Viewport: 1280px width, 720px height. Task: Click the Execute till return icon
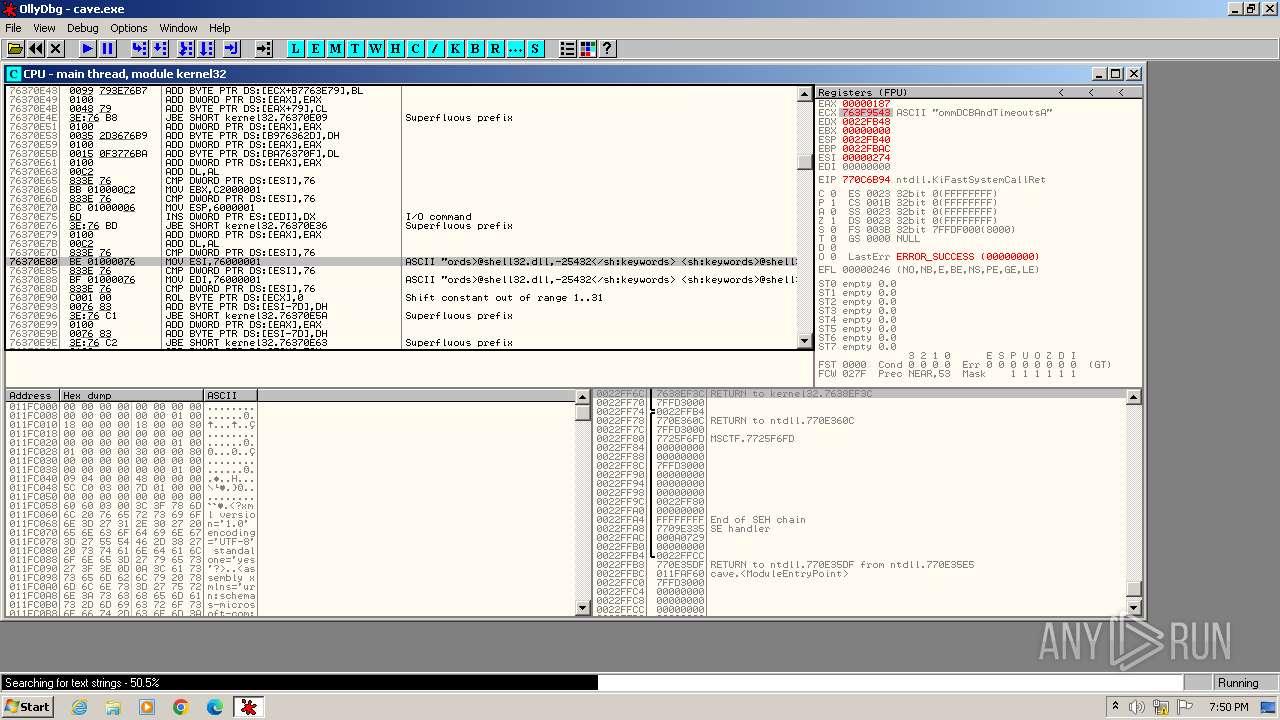pos(232,48)
